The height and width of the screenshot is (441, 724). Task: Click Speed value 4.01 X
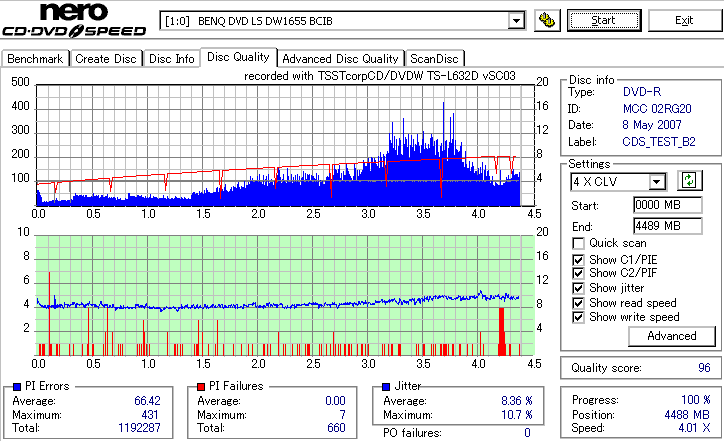694,428
